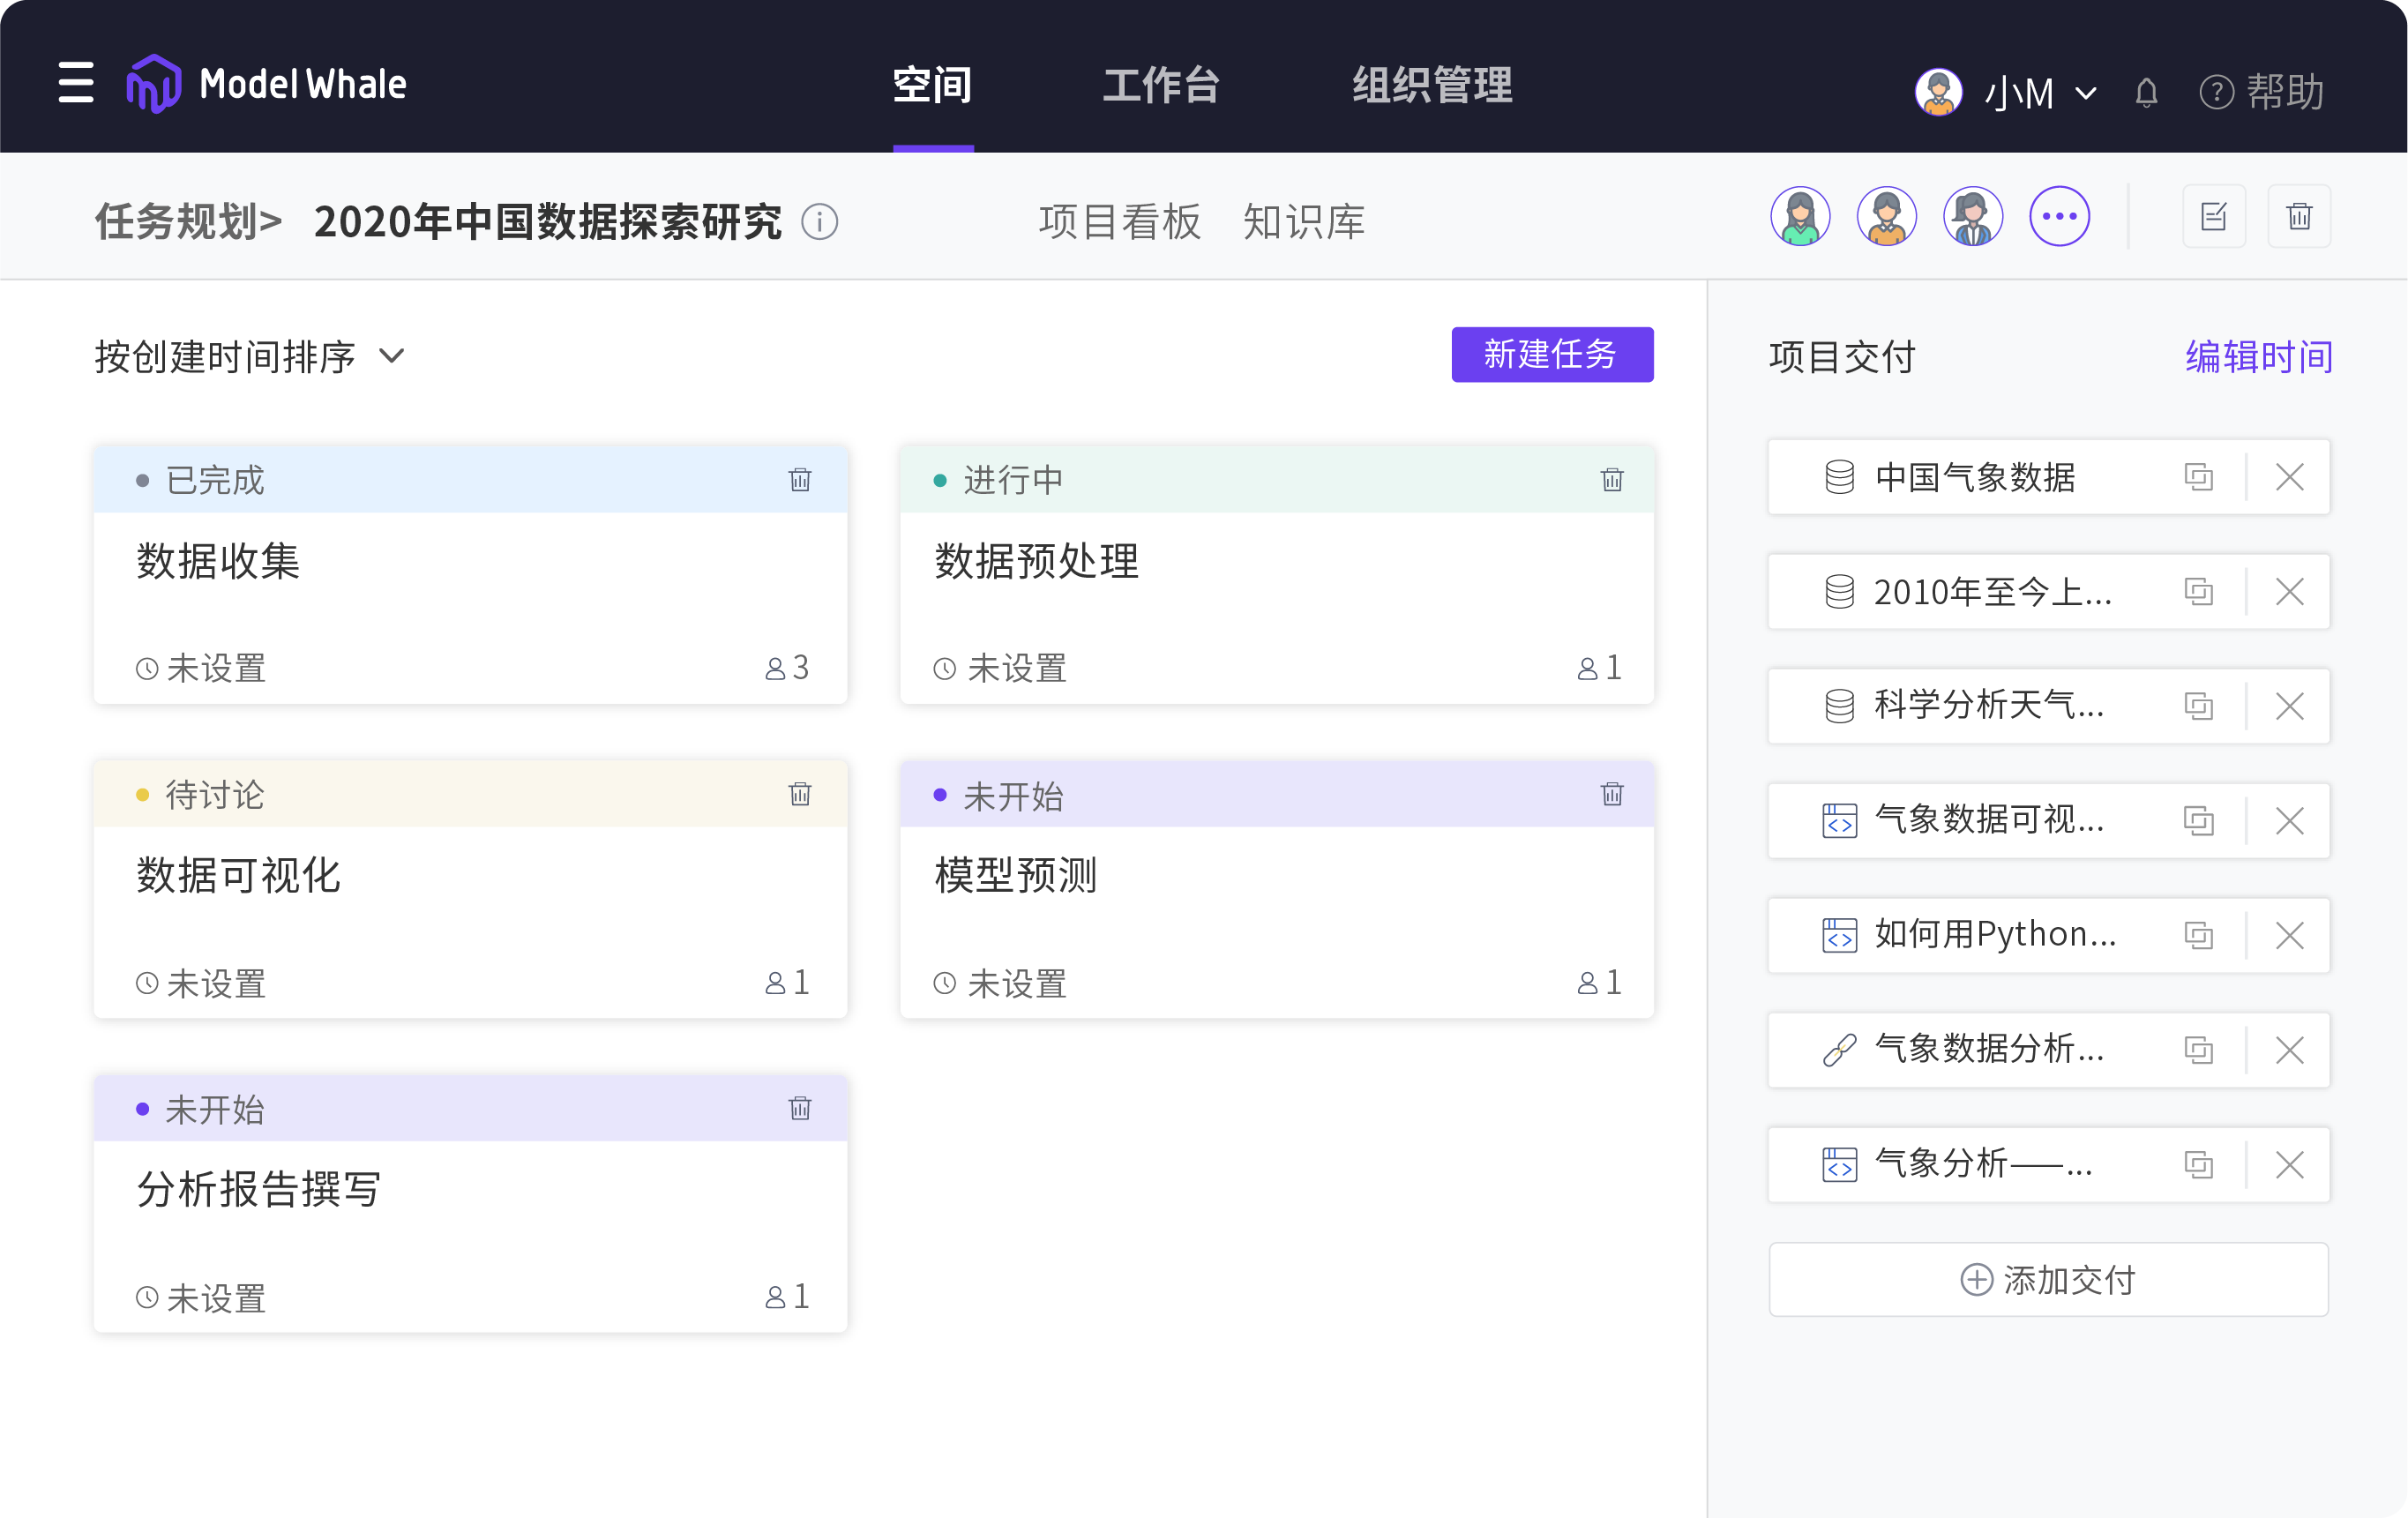View the assignee on 分析报告撰写

click(x=787, y=1297)
